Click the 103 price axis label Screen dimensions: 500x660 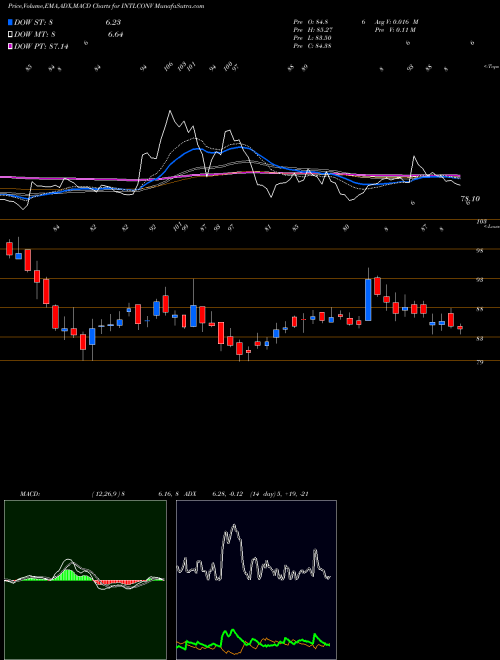coord(482,221)
